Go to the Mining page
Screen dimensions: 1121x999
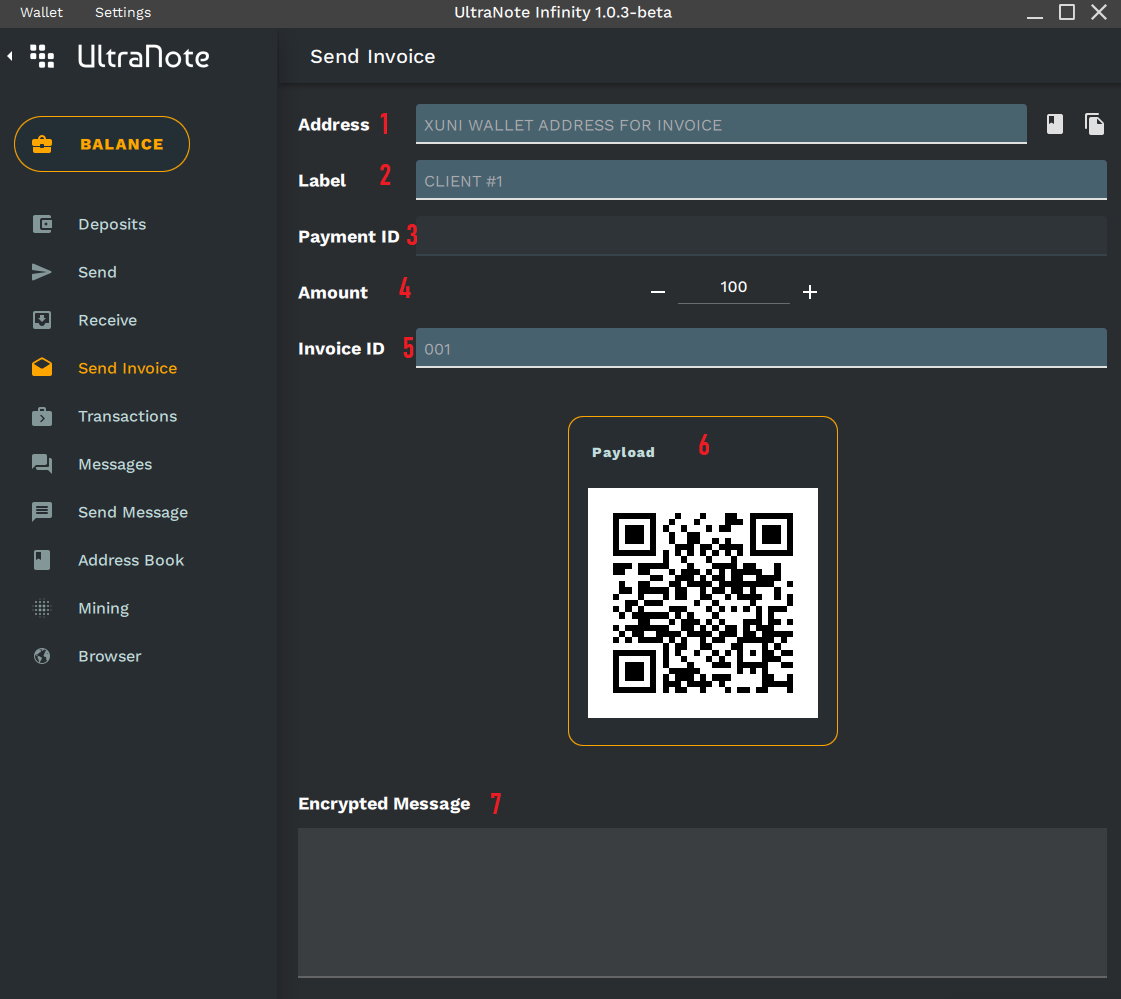click(104, 608)
